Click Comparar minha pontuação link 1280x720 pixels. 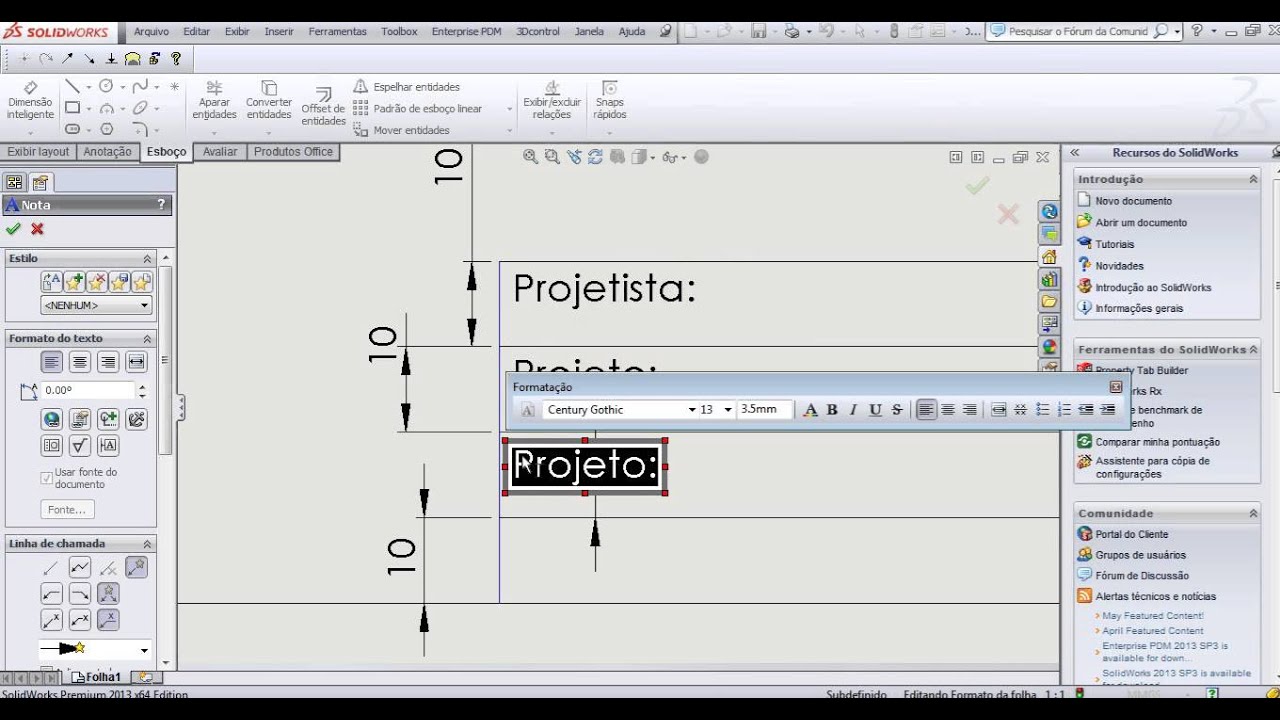pos(1157,442)
